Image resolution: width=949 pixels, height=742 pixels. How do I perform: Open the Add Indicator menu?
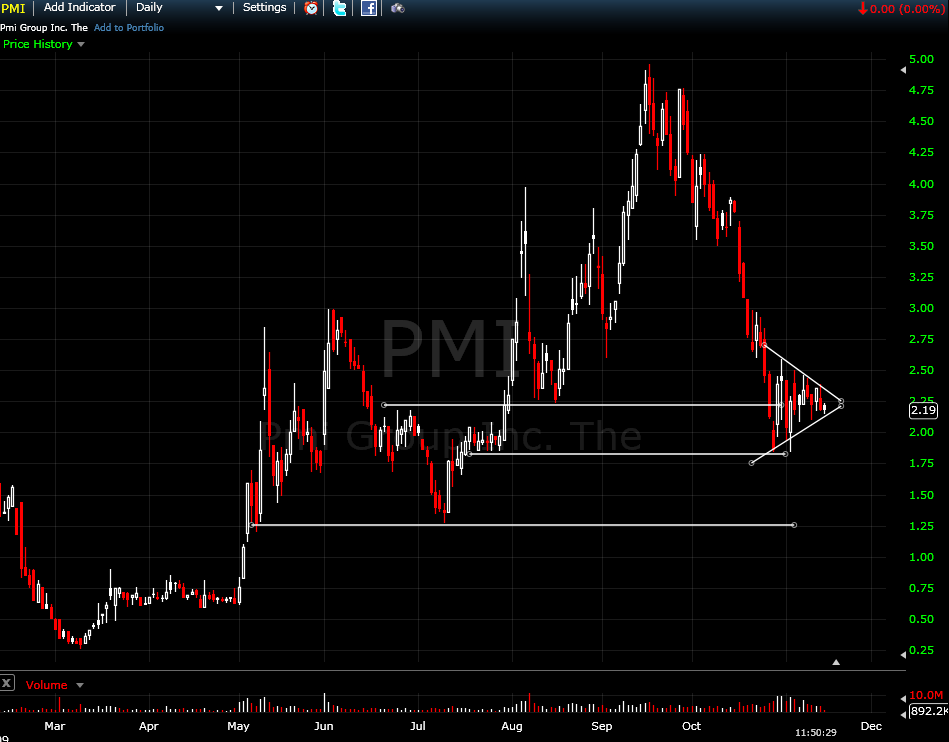(79, 7)
